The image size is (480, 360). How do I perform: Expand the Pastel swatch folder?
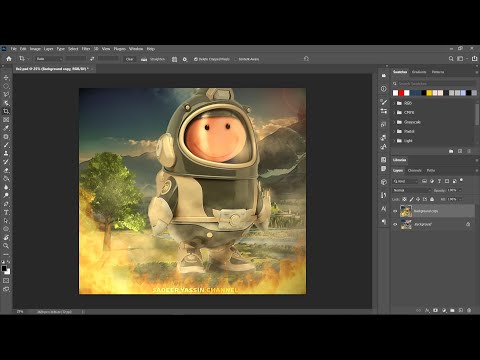pyautogui.click(x=394, y=131)
